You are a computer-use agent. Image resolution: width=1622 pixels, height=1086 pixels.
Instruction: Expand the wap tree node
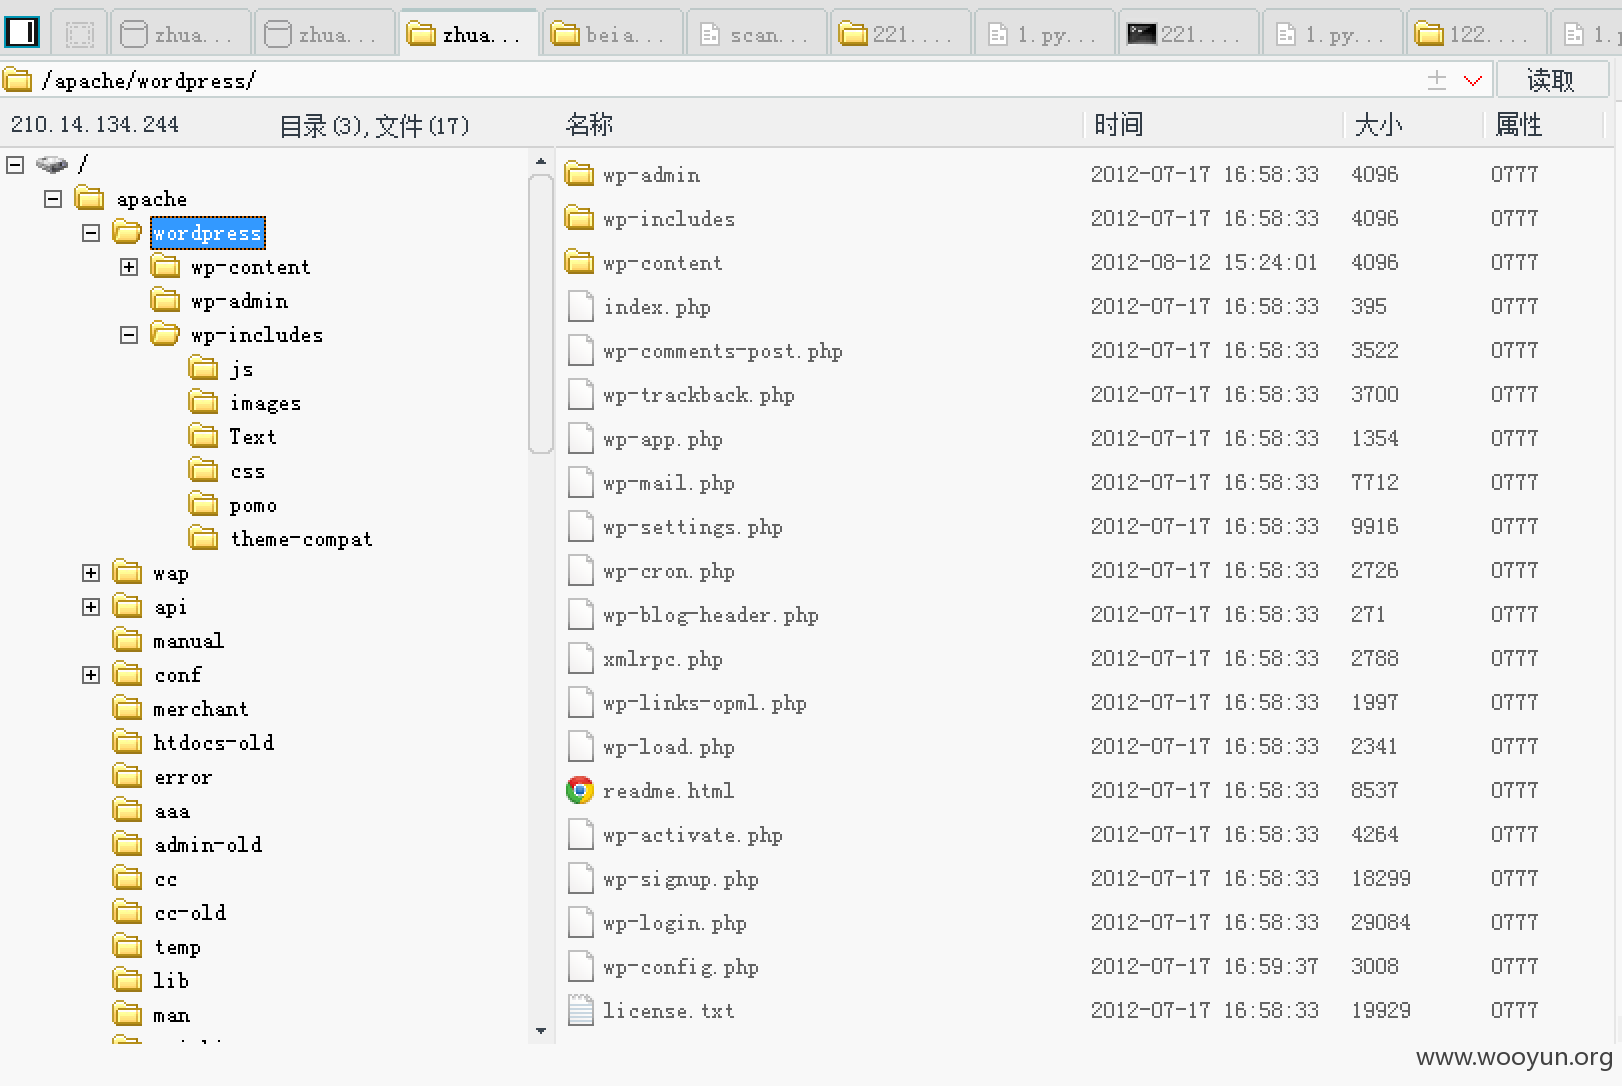(x=91, y=572)
